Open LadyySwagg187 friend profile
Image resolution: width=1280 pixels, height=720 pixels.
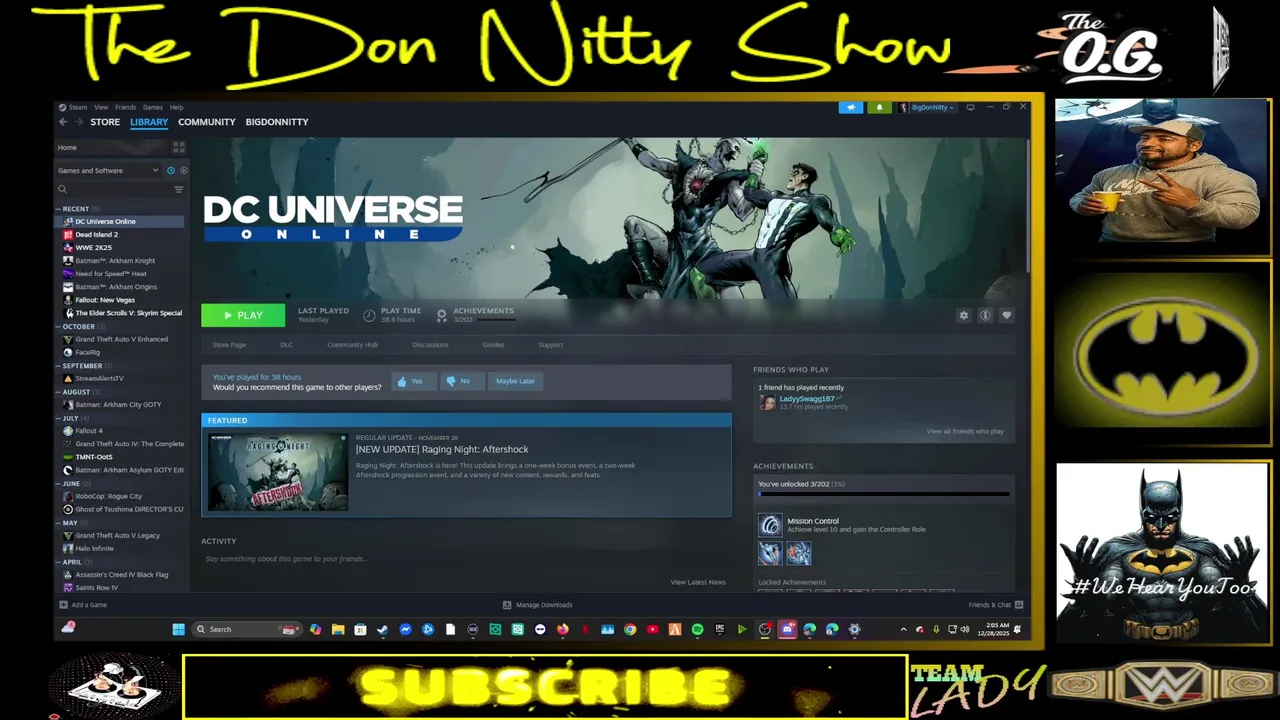click(x=806, y=399)
